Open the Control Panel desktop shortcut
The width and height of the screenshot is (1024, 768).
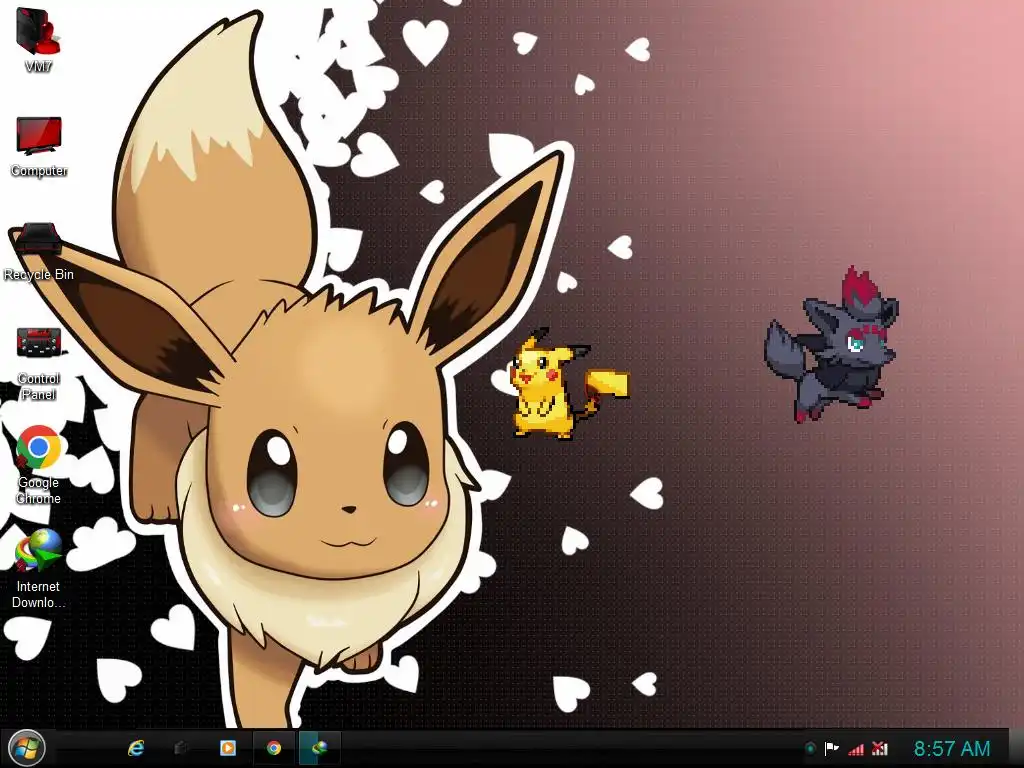click(x=39, y=363)
